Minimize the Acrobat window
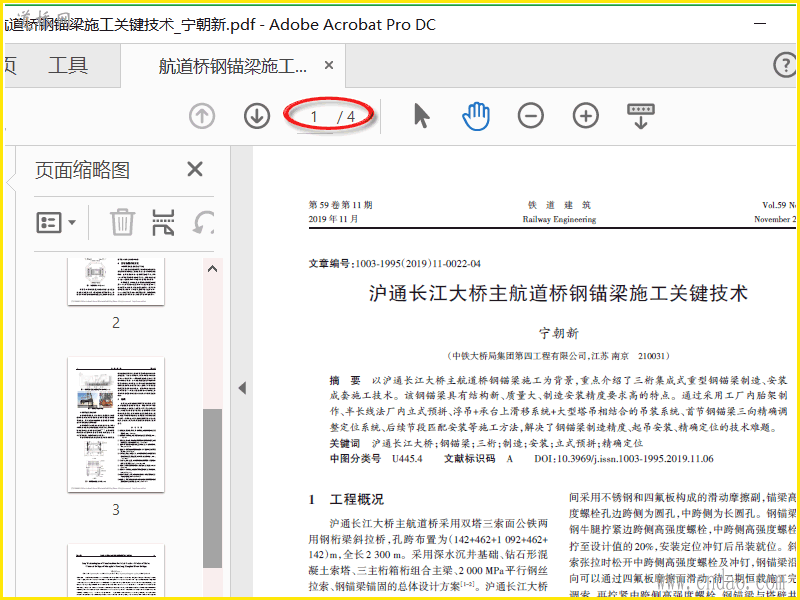The width and height of the screenshot is (800, 600). click(760, 23)
